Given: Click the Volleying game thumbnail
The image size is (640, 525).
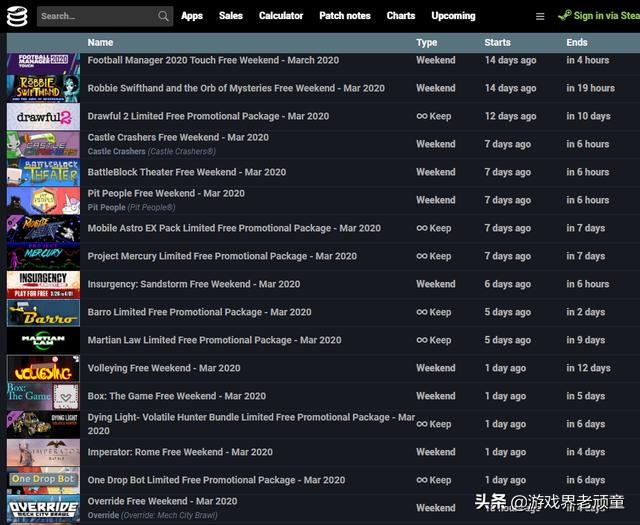Looking at the screenshot, I should coord(43,368).
